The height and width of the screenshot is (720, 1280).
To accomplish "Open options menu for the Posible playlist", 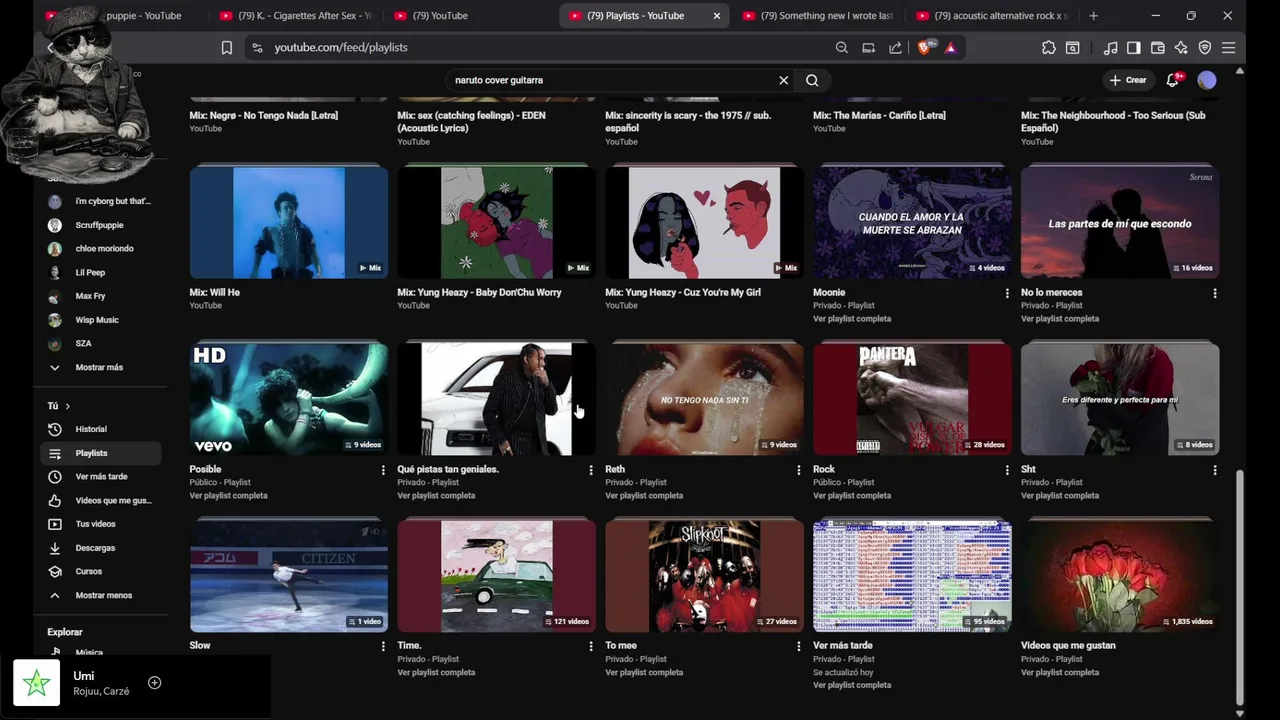I will pos(383,470).
